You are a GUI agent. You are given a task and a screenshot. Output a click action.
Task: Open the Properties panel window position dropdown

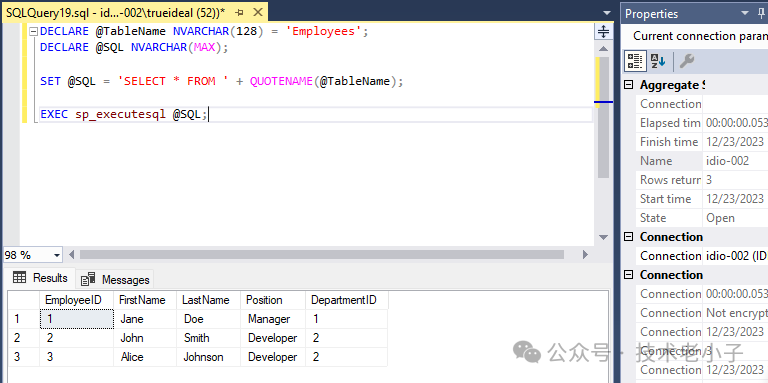point(745,13)
